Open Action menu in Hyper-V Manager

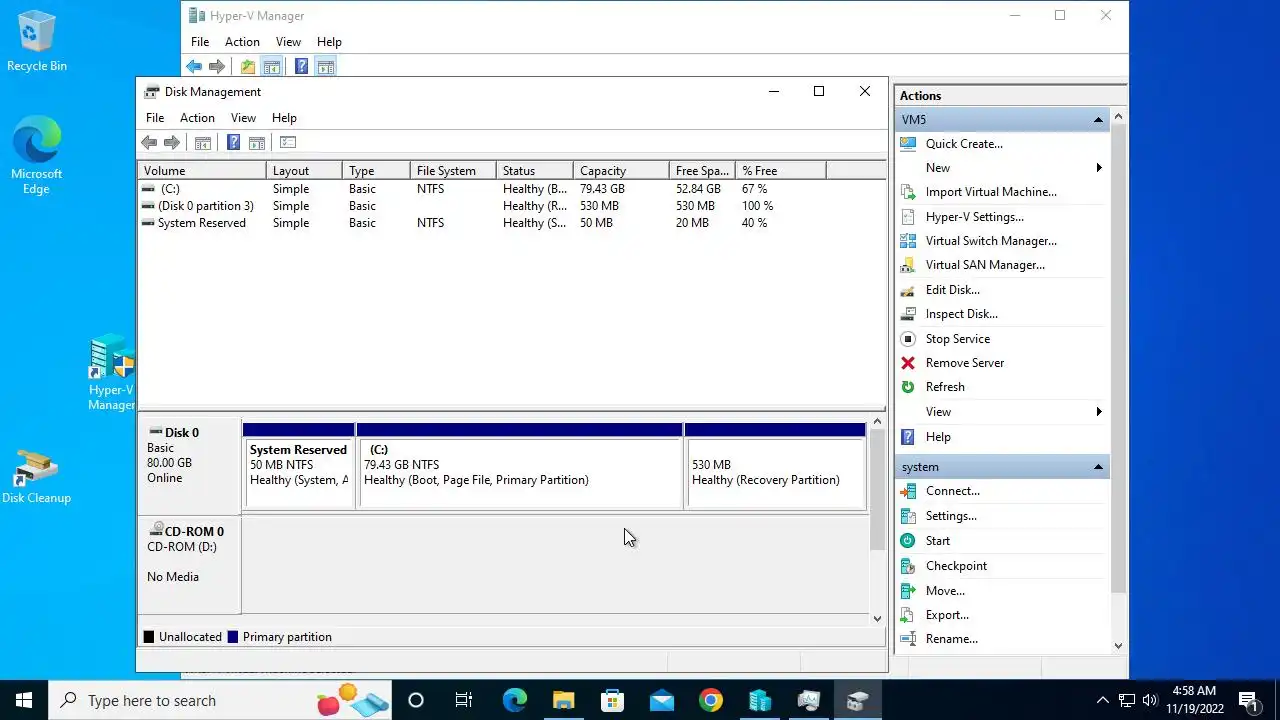[x=242, y=42]
